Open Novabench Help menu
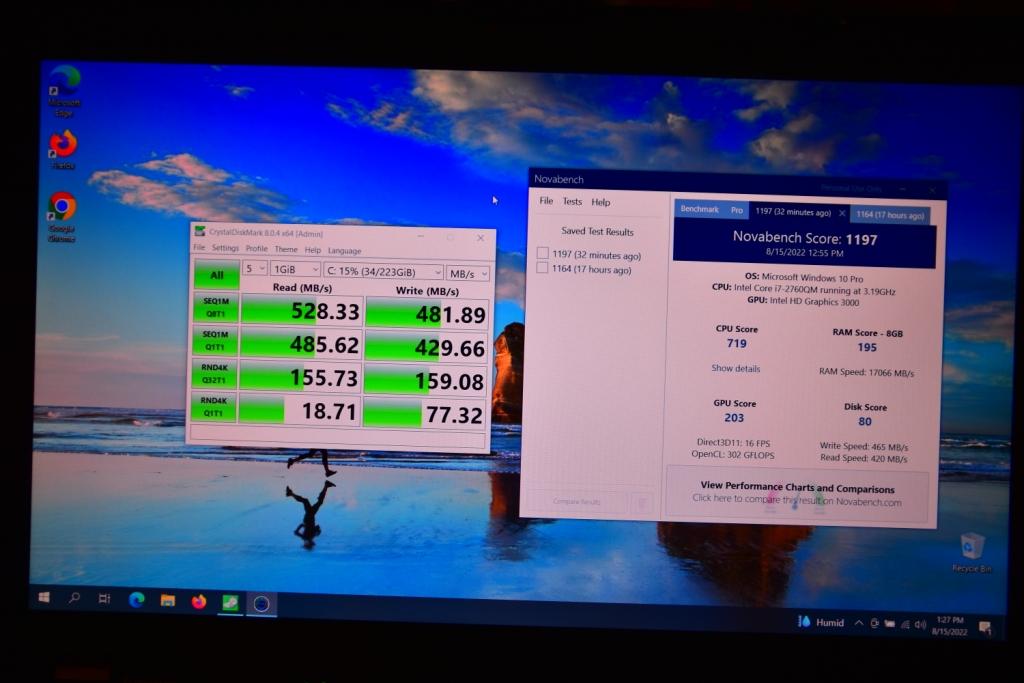The width and height of the screenshot is (1024, 683). (601, 202)
